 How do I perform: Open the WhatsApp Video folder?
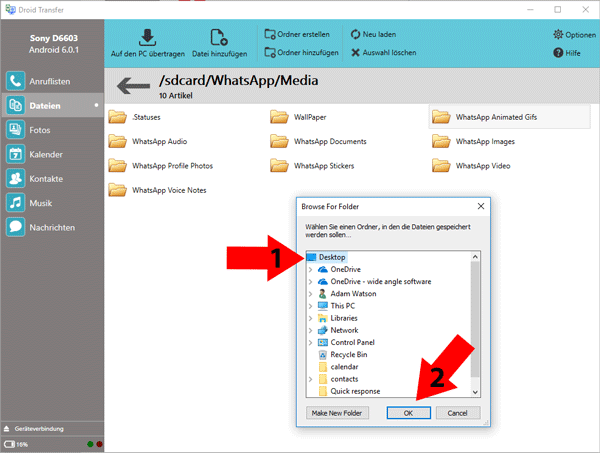pyautogui.click(x=471, y=166)
